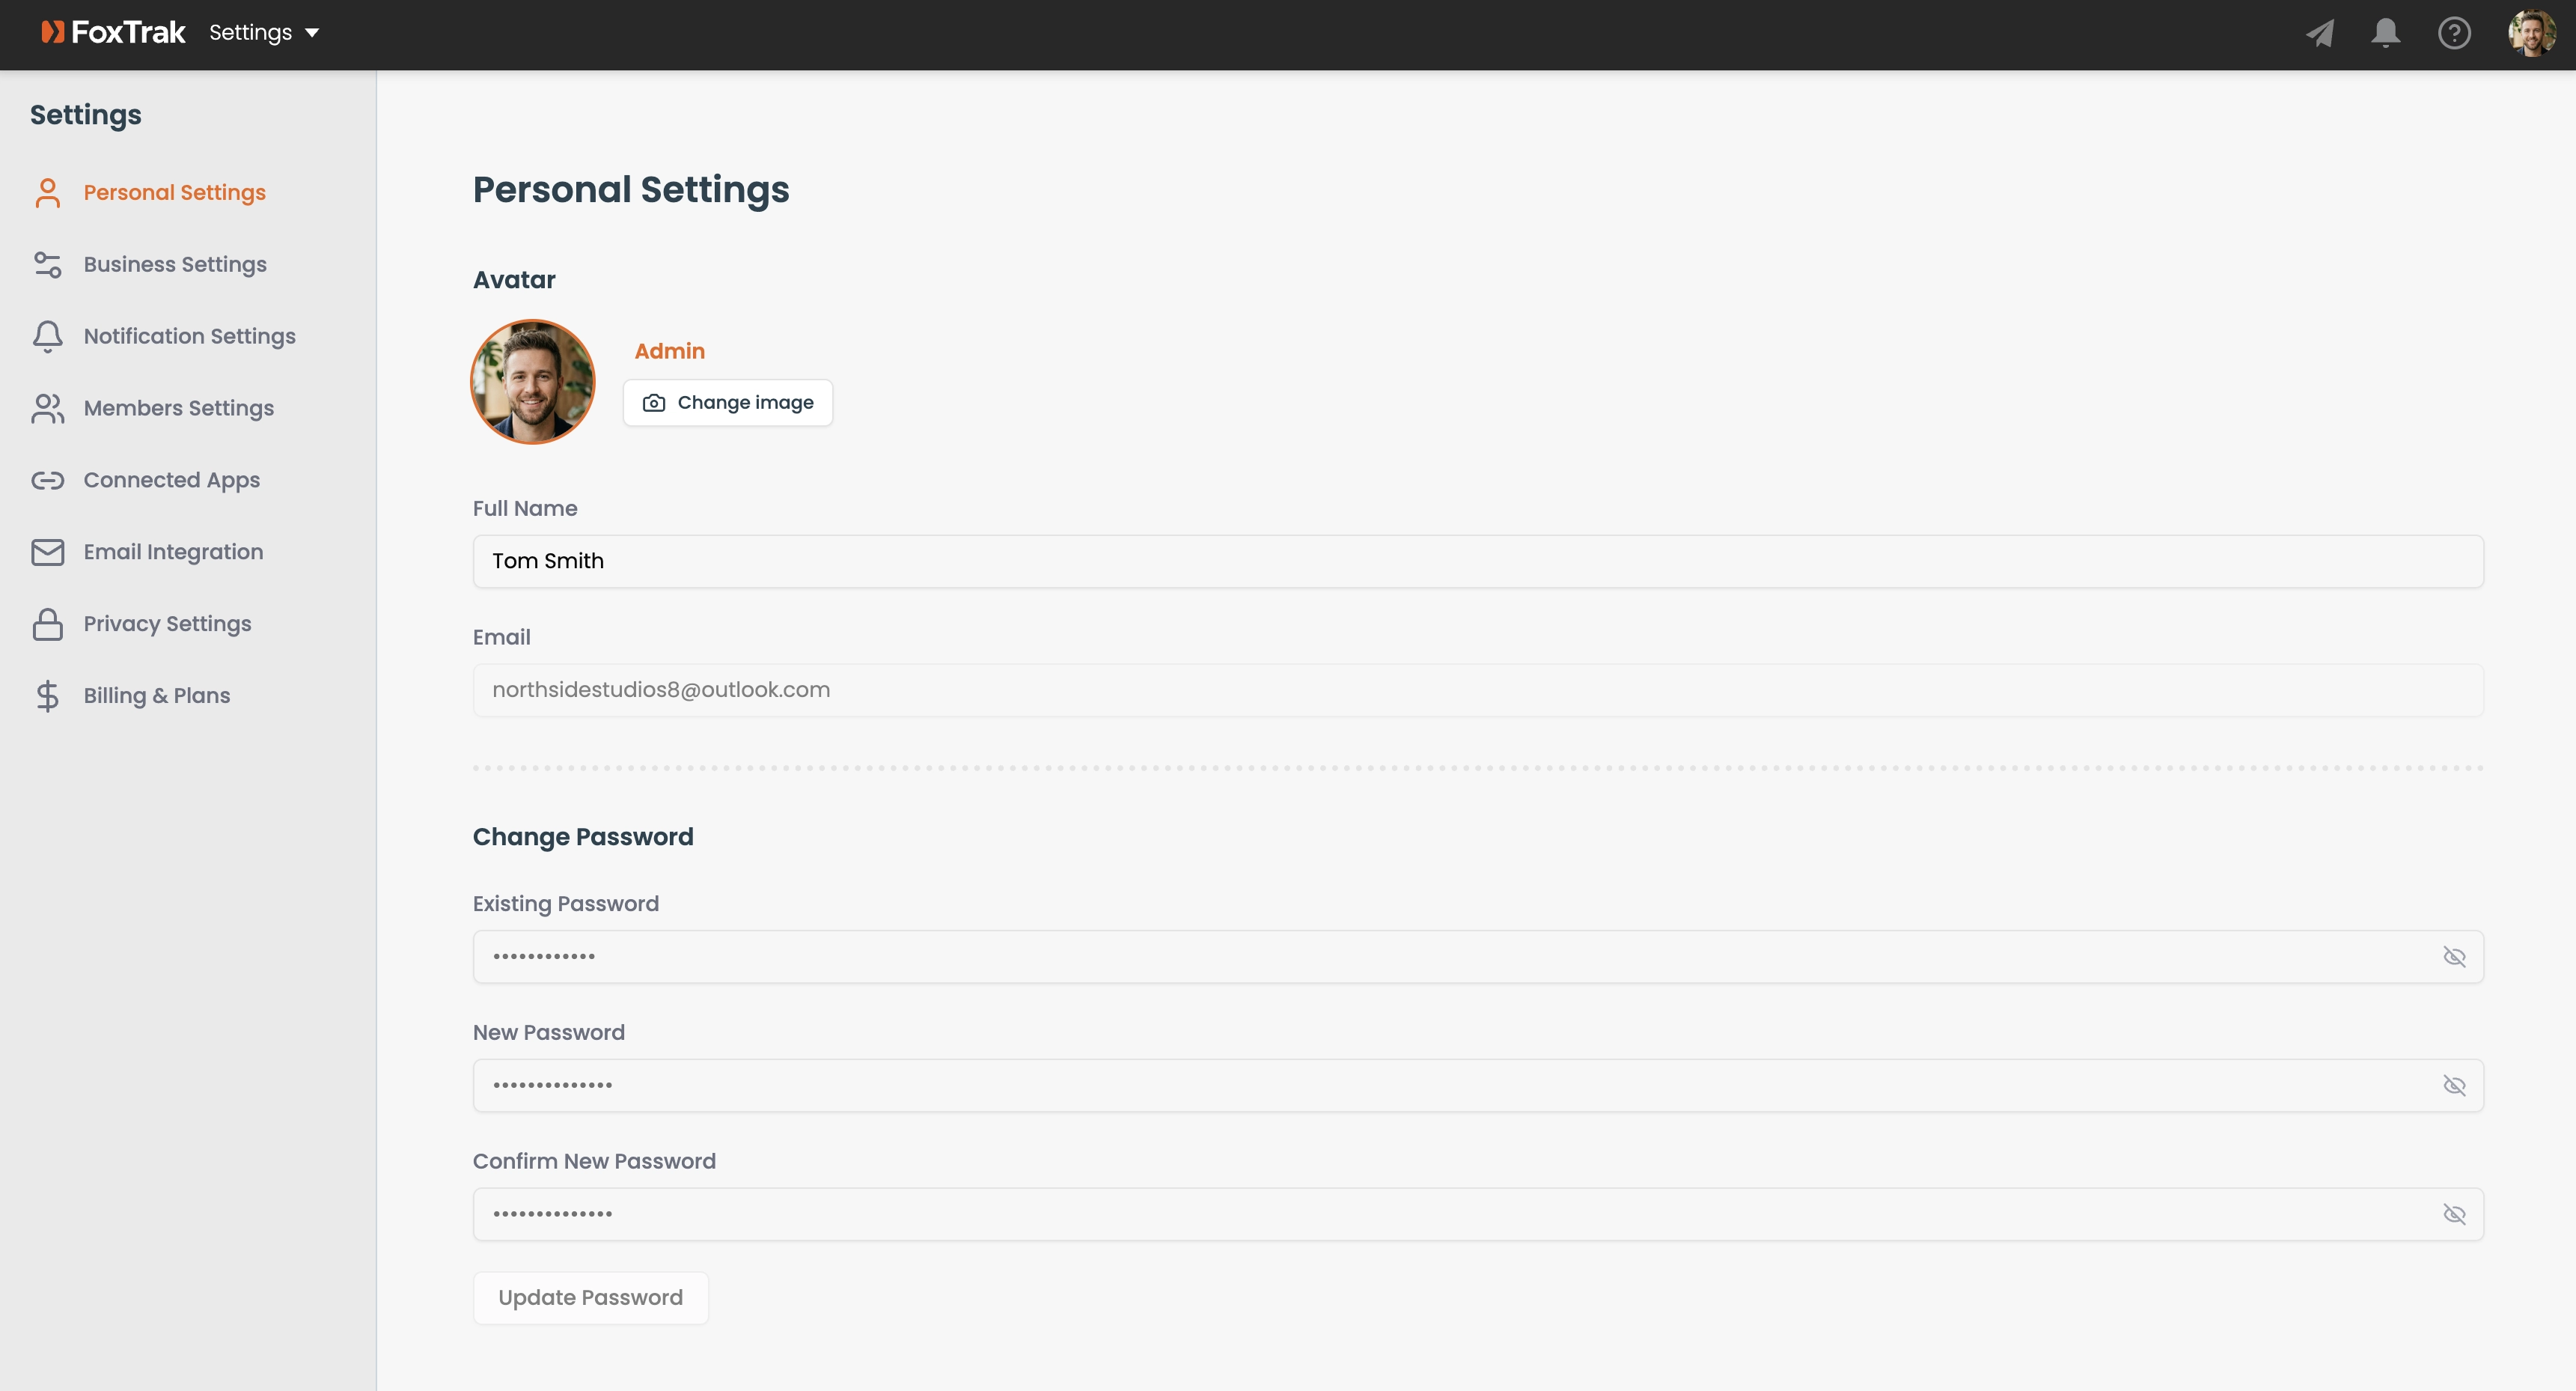
Task: Click the Existing Password label
Action: (566, 904)
